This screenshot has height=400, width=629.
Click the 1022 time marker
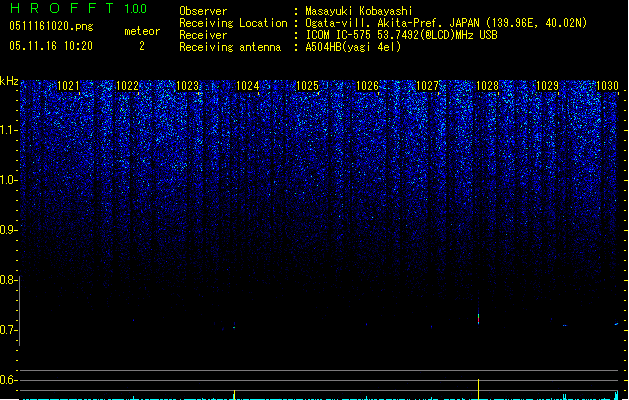point(127,86)
